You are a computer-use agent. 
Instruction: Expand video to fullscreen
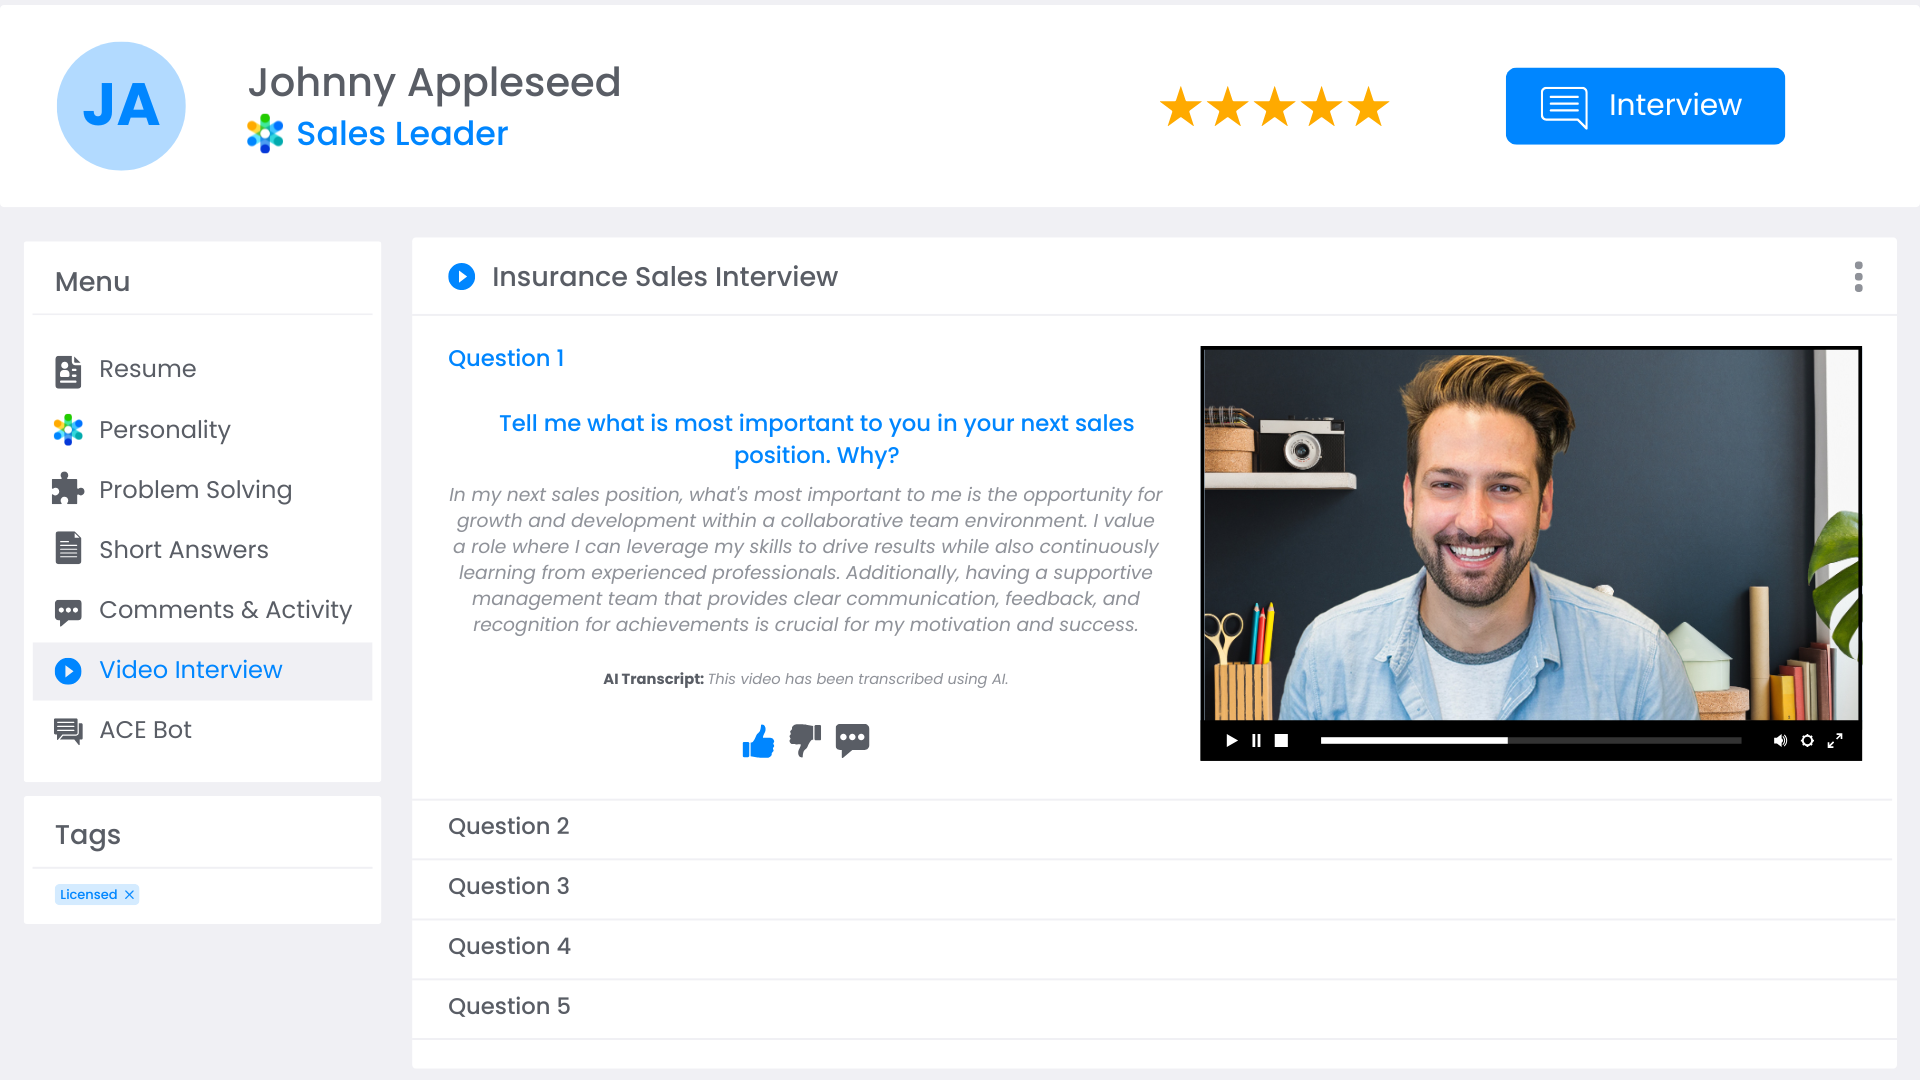tap(1835, 741)
